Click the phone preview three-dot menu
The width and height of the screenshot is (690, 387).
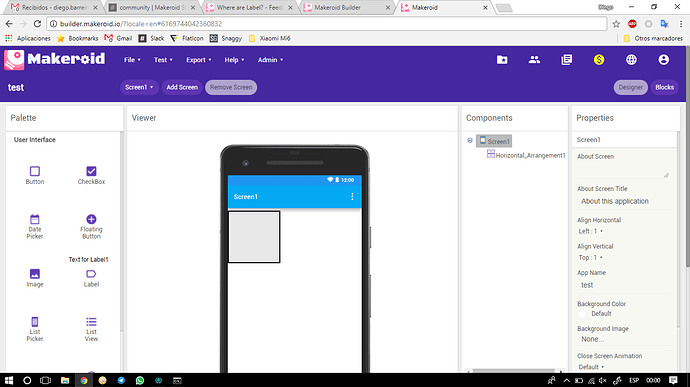[352, 196]
